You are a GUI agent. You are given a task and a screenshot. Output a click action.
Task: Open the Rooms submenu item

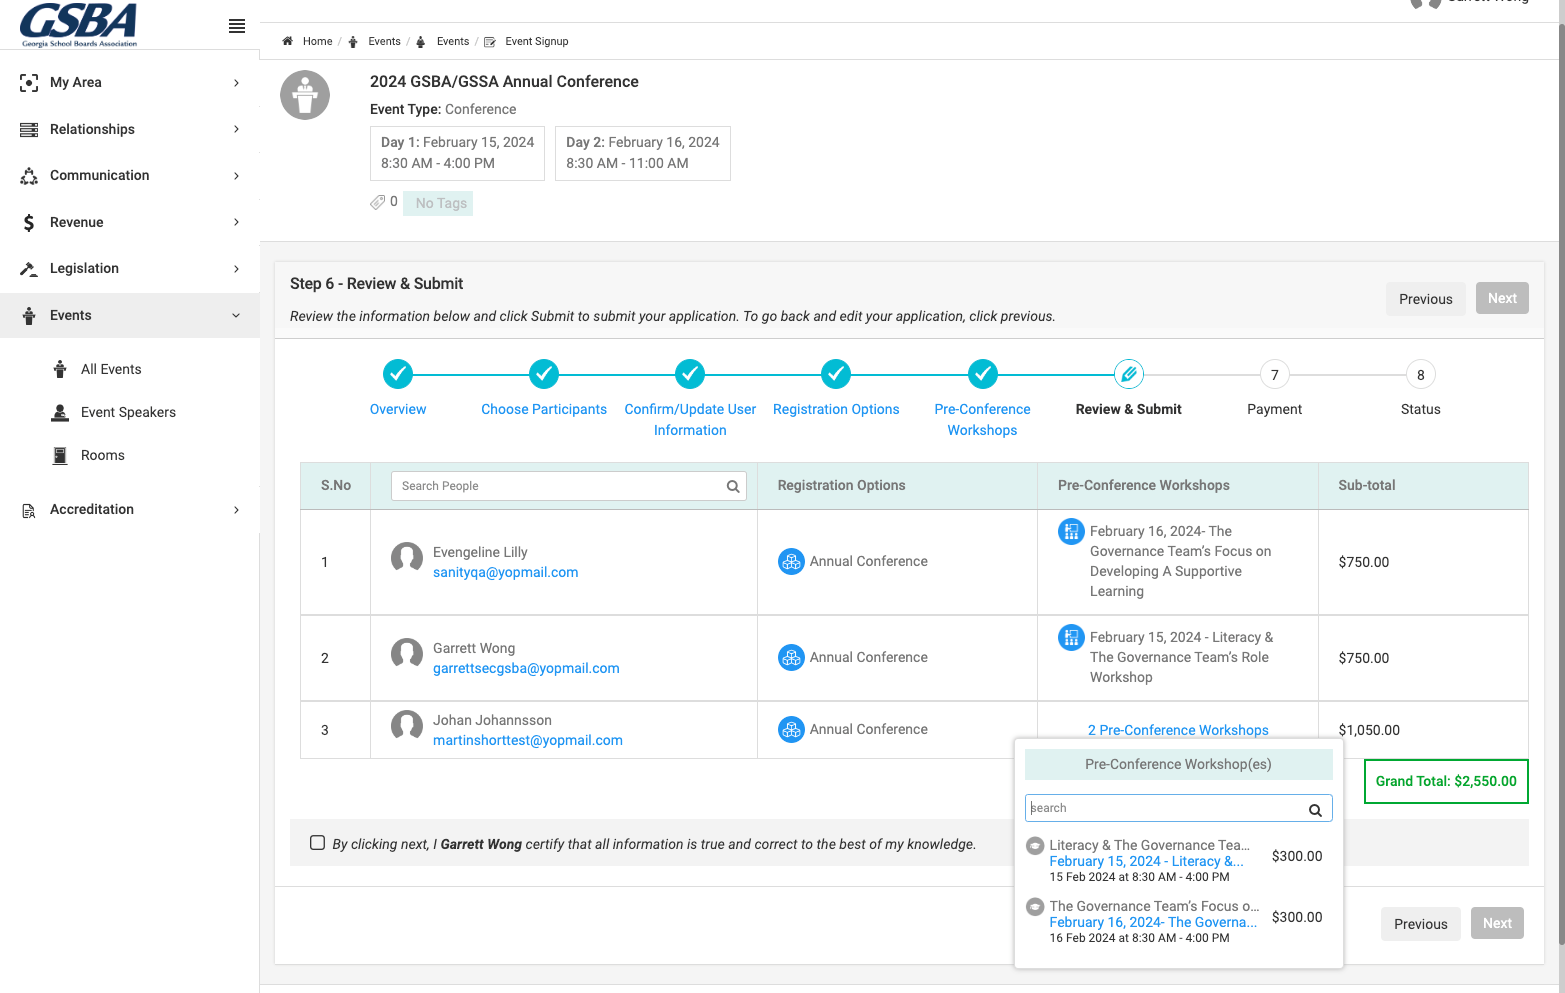[103, 455]
